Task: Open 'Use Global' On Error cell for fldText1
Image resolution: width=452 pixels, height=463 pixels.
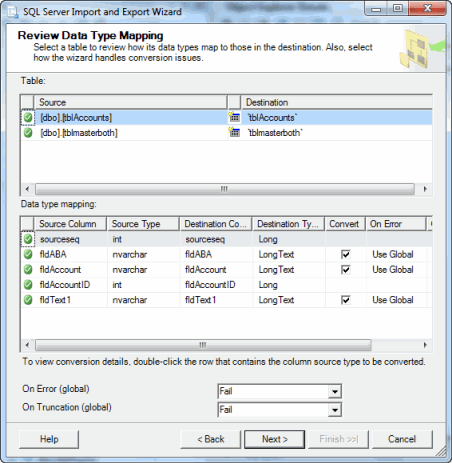Action: [x=396, y=300]
